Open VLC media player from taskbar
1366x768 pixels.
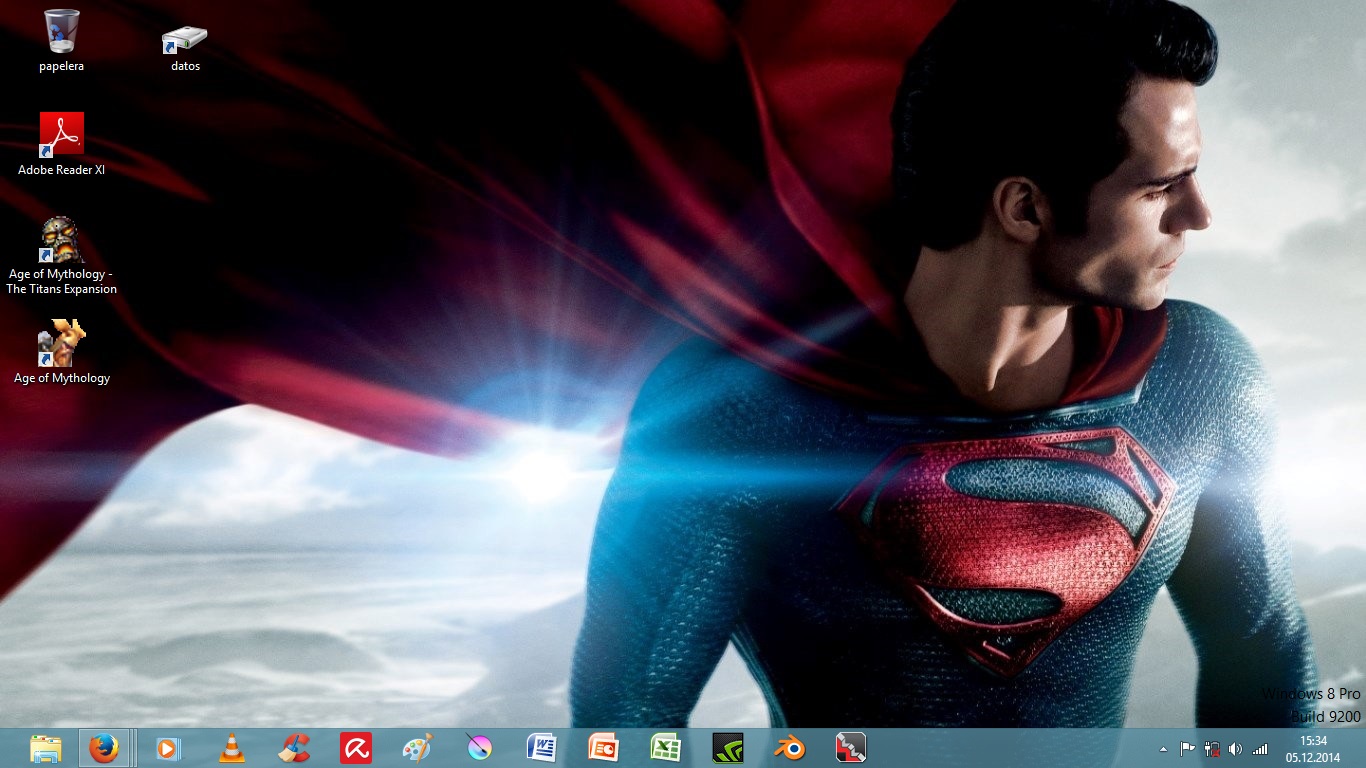tap(231, 748)
